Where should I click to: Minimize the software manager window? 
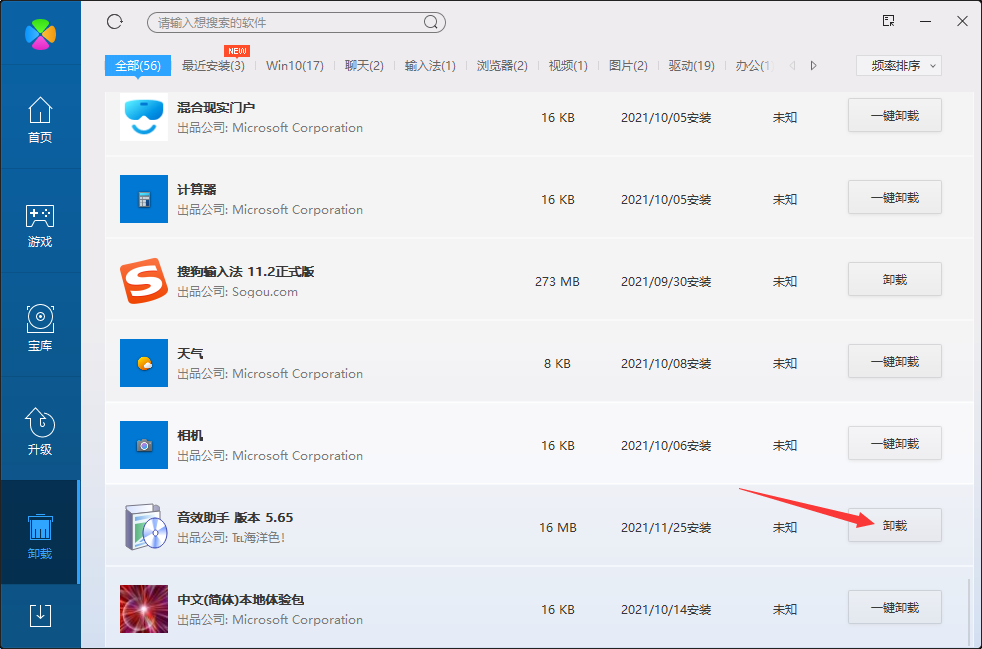pos(927,21)
